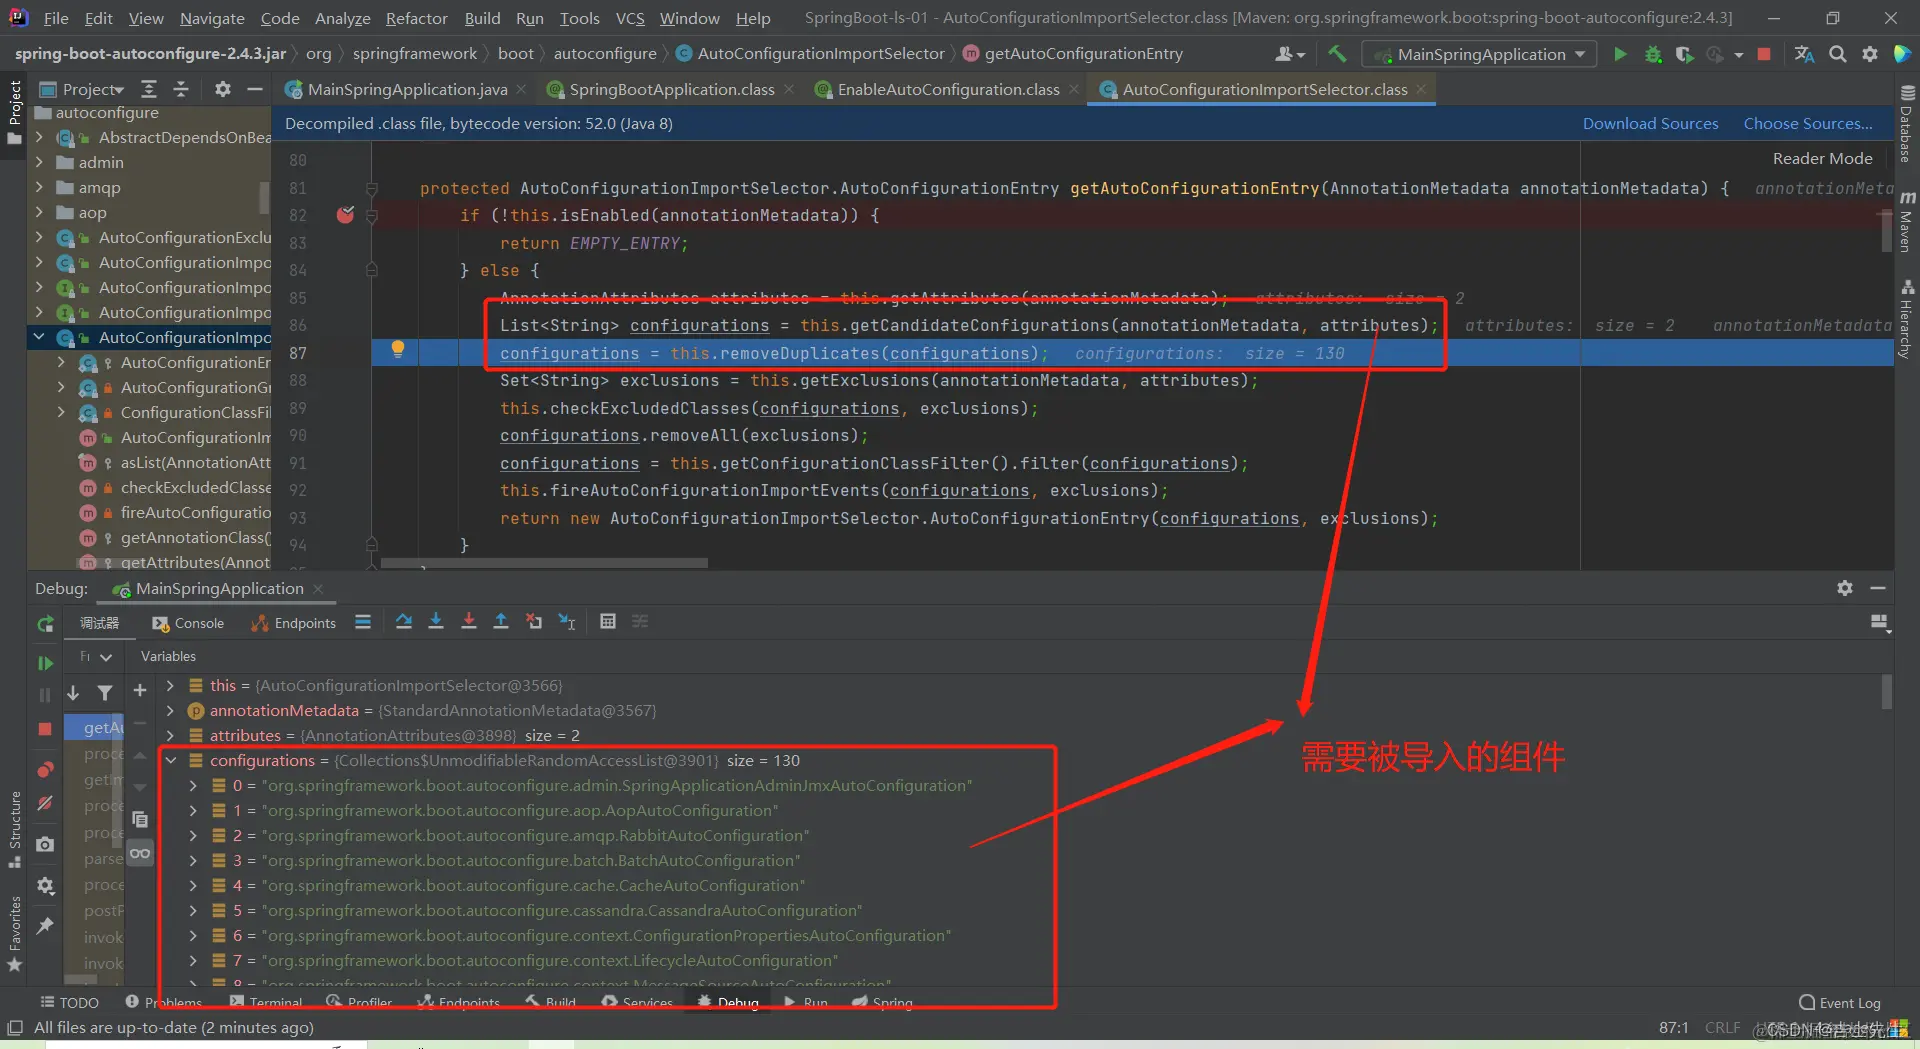Image resolution: width=1920 pixels, height=1049 pixels.
Task: Open the Console tab in Debug panel
Action: 188,623
